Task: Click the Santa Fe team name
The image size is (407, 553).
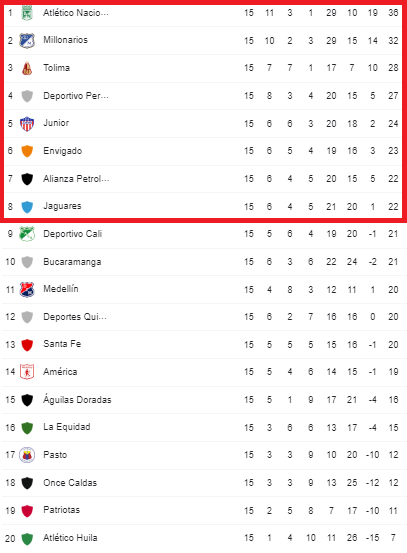Action: tap(62, 344)
